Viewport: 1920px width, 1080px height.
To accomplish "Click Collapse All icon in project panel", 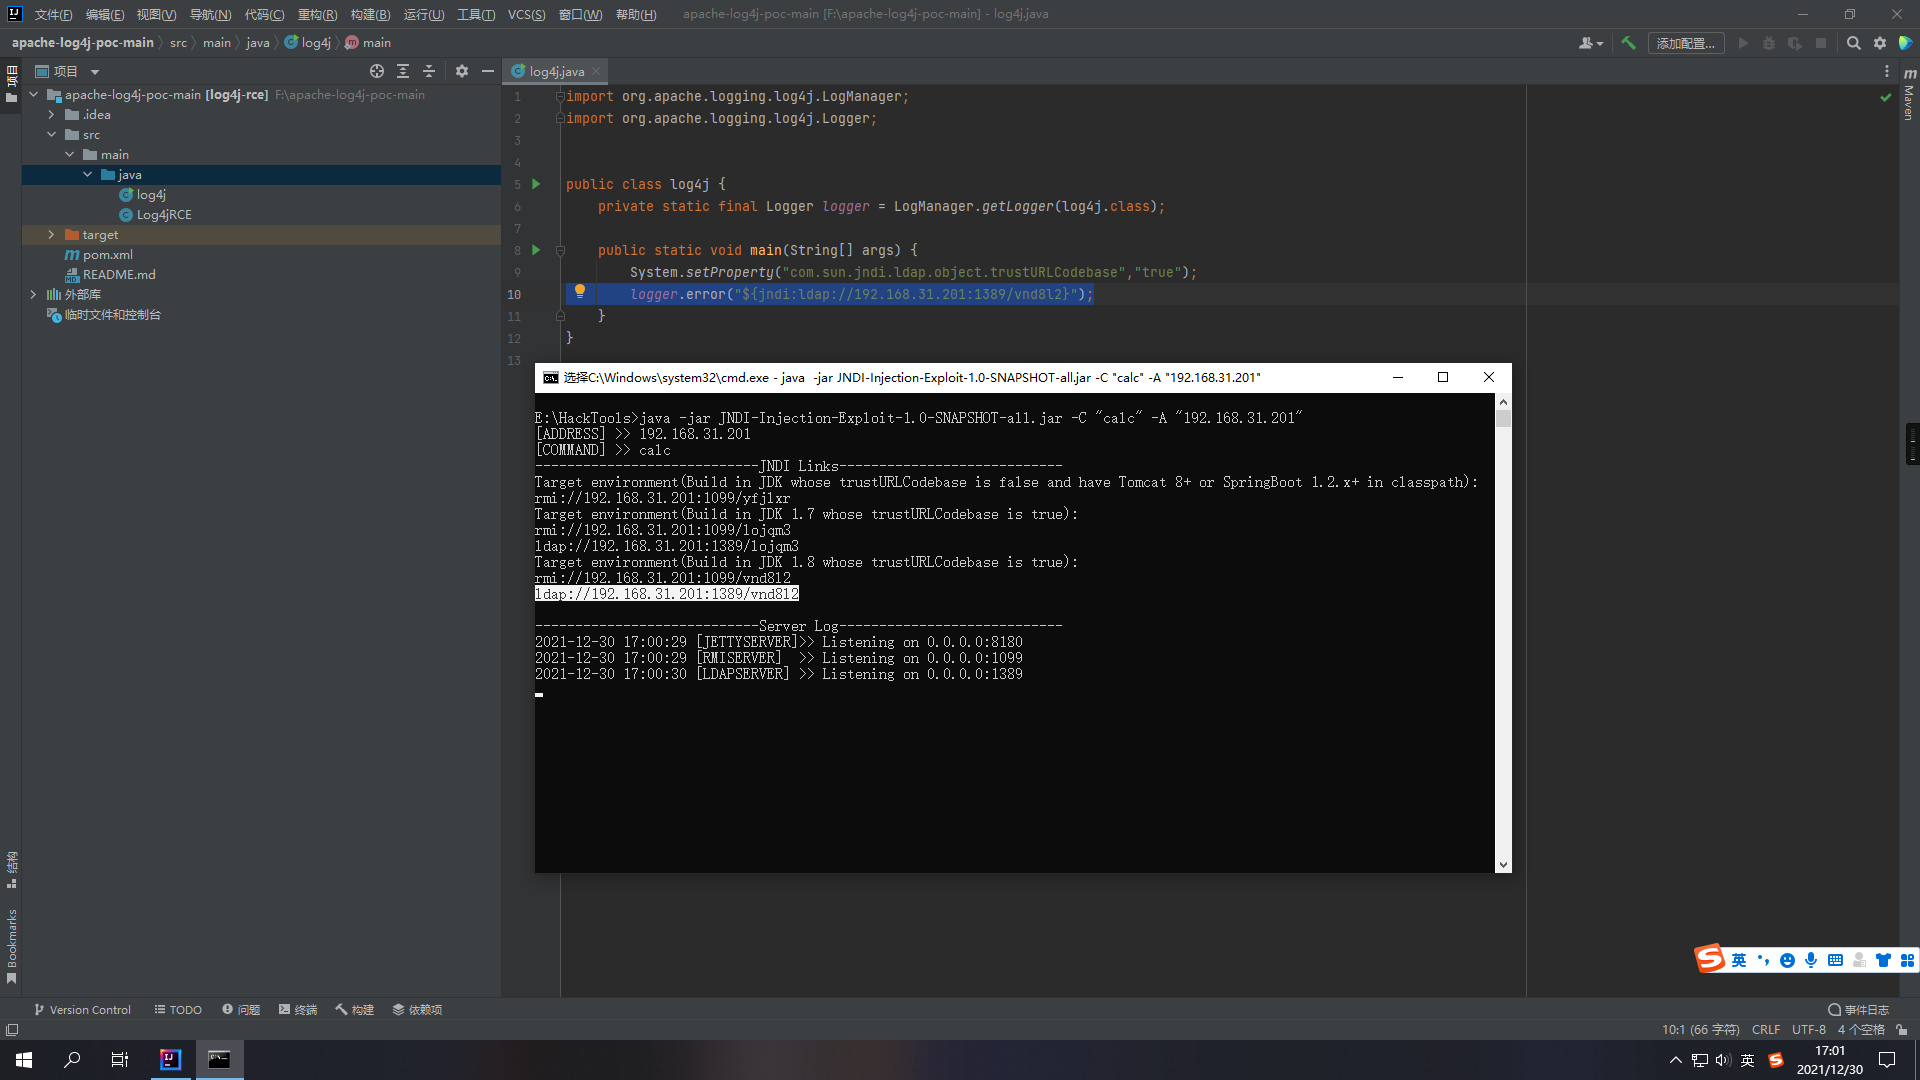I will click(x=429, y=71).
